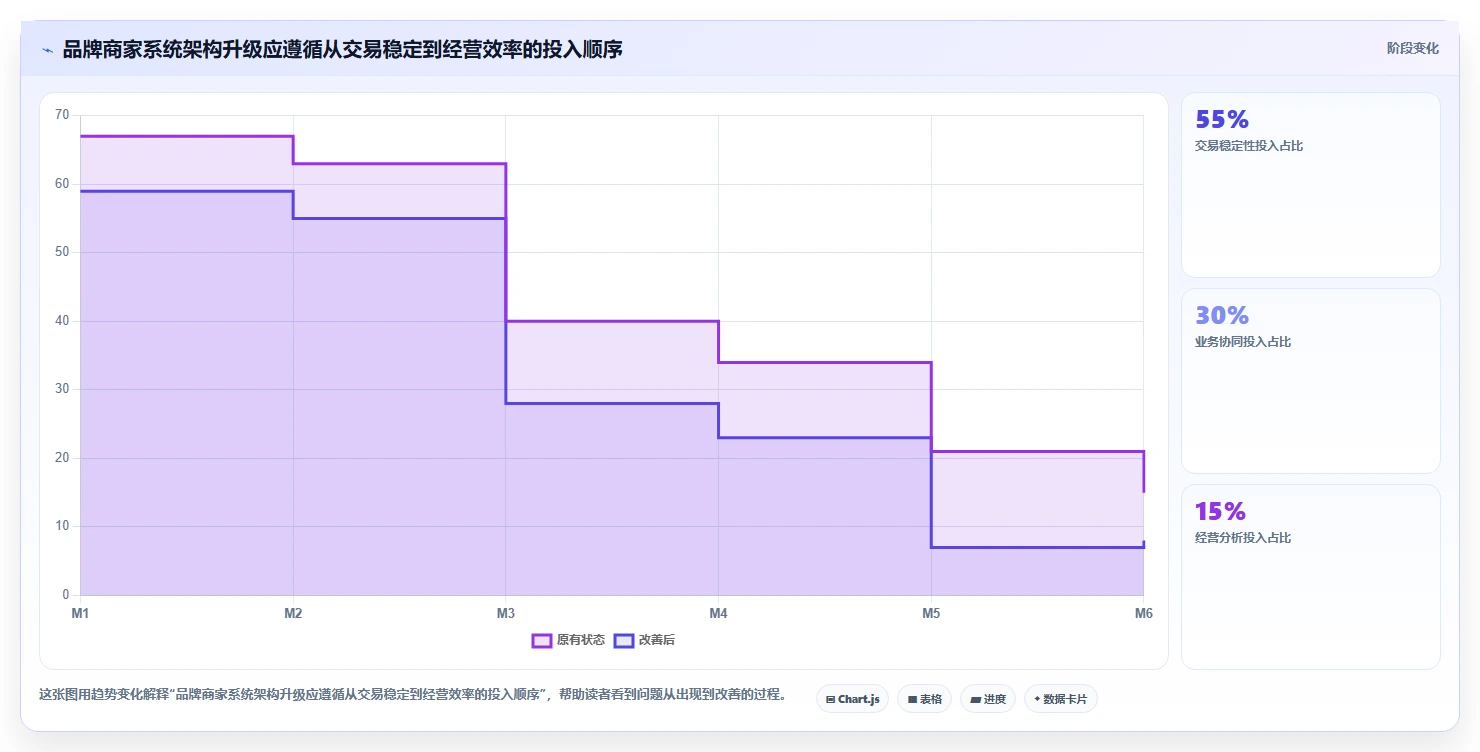Click the M6 axis label
Screen dimensions: 1480x752
[x=1144, y=613]
